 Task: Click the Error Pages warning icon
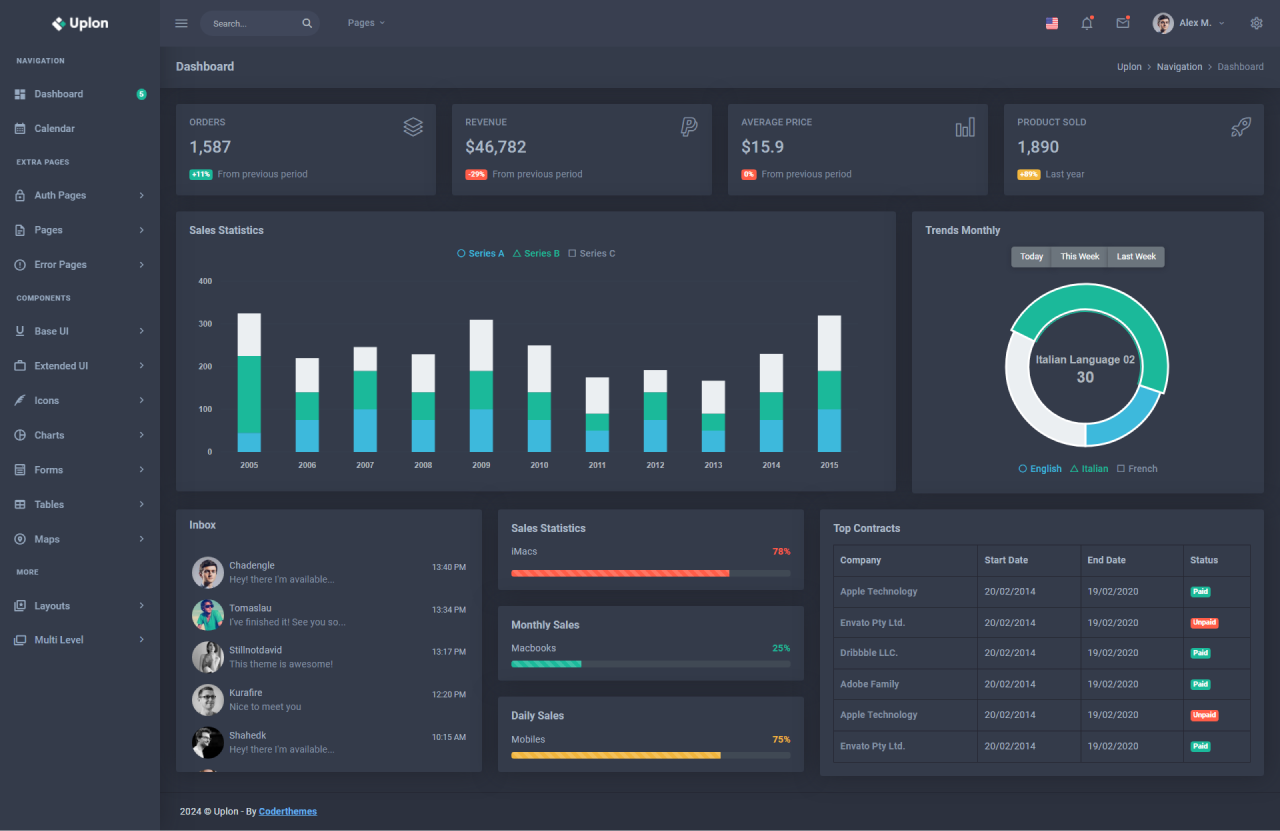20,265
